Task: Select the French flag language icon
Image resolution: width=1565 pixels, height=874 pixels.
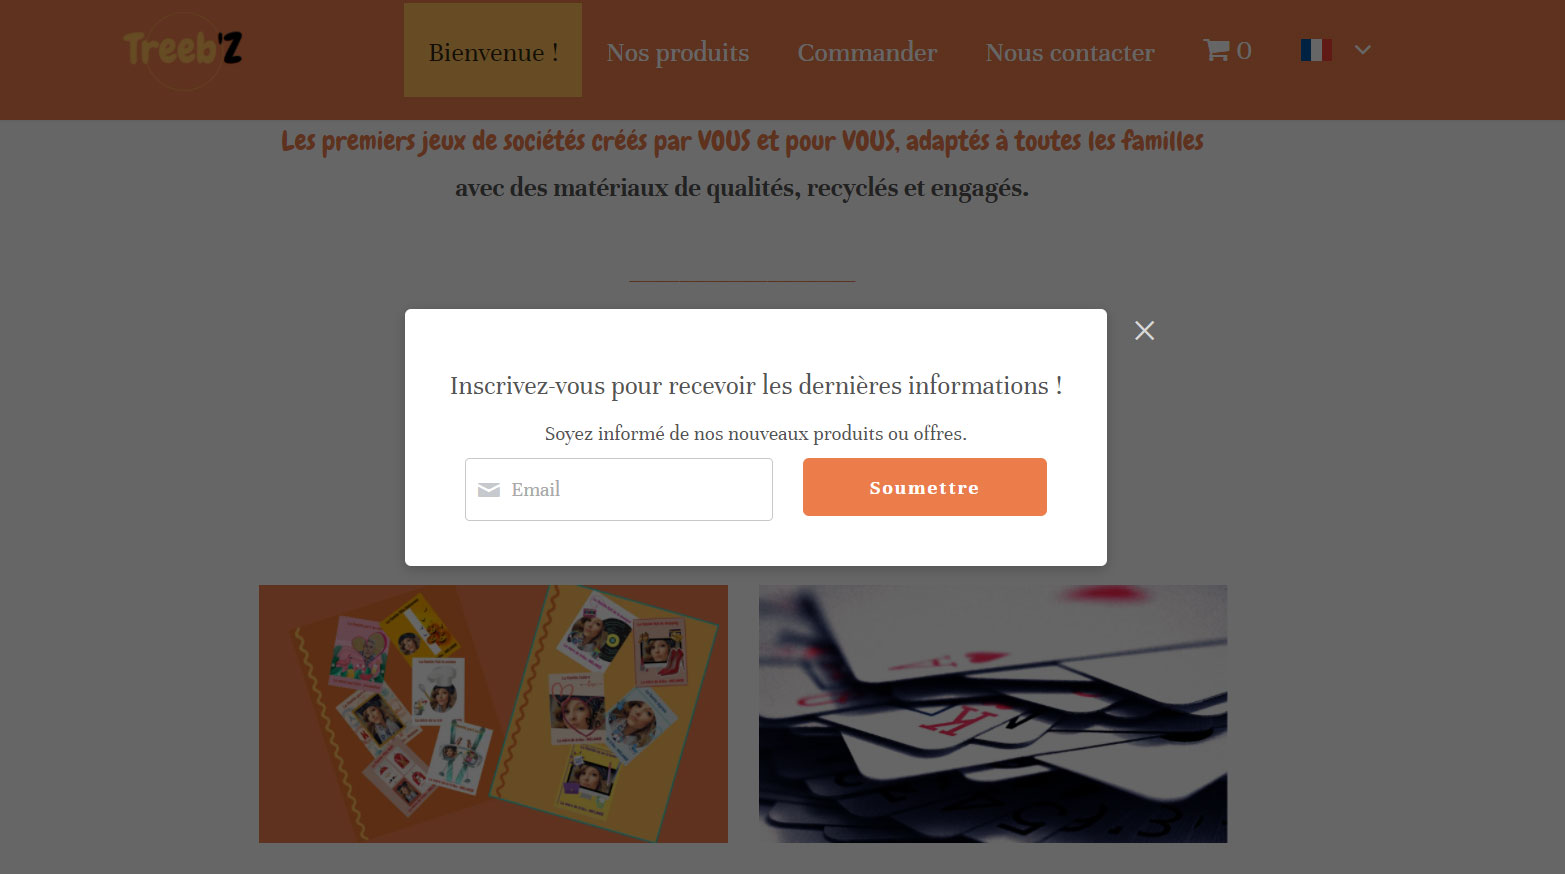Action: point(1316,50)
